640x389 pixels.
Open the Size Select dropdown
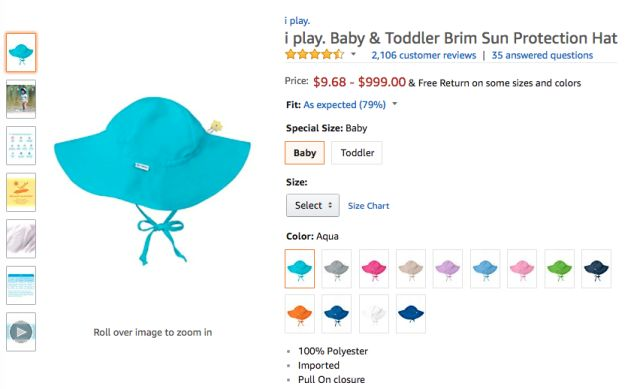(x=313, y=205)
